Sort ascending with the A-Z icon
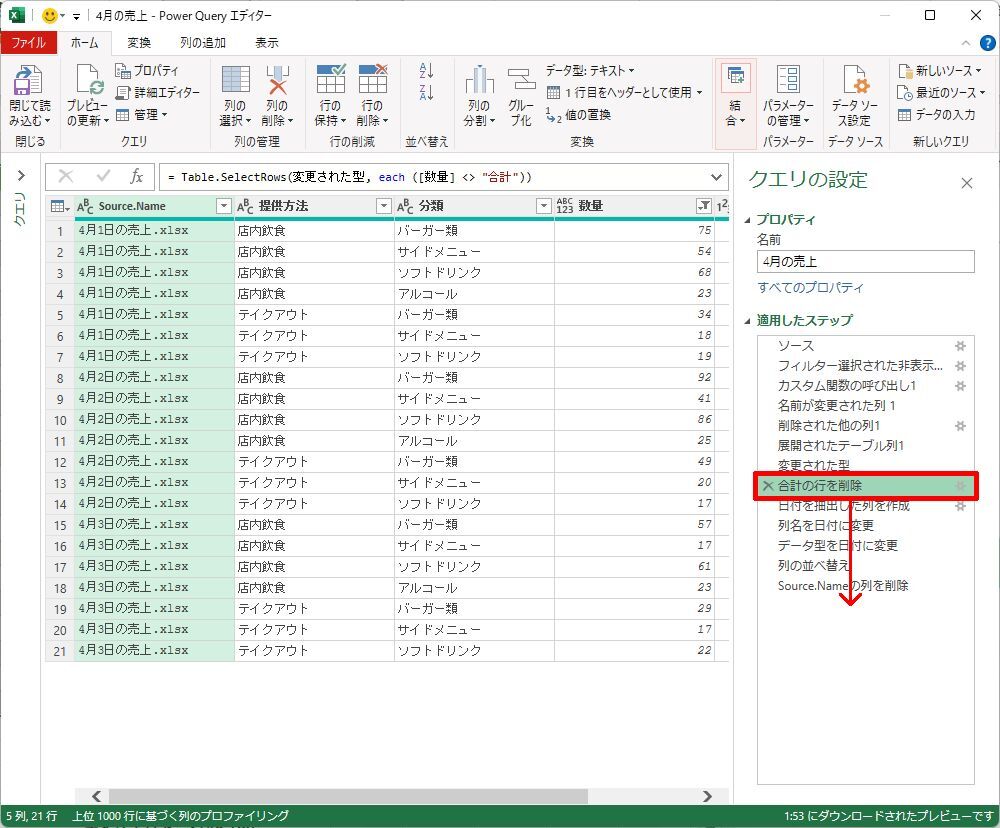The width and height of the screenshot is (1000, 828). (x=427, y=71)
